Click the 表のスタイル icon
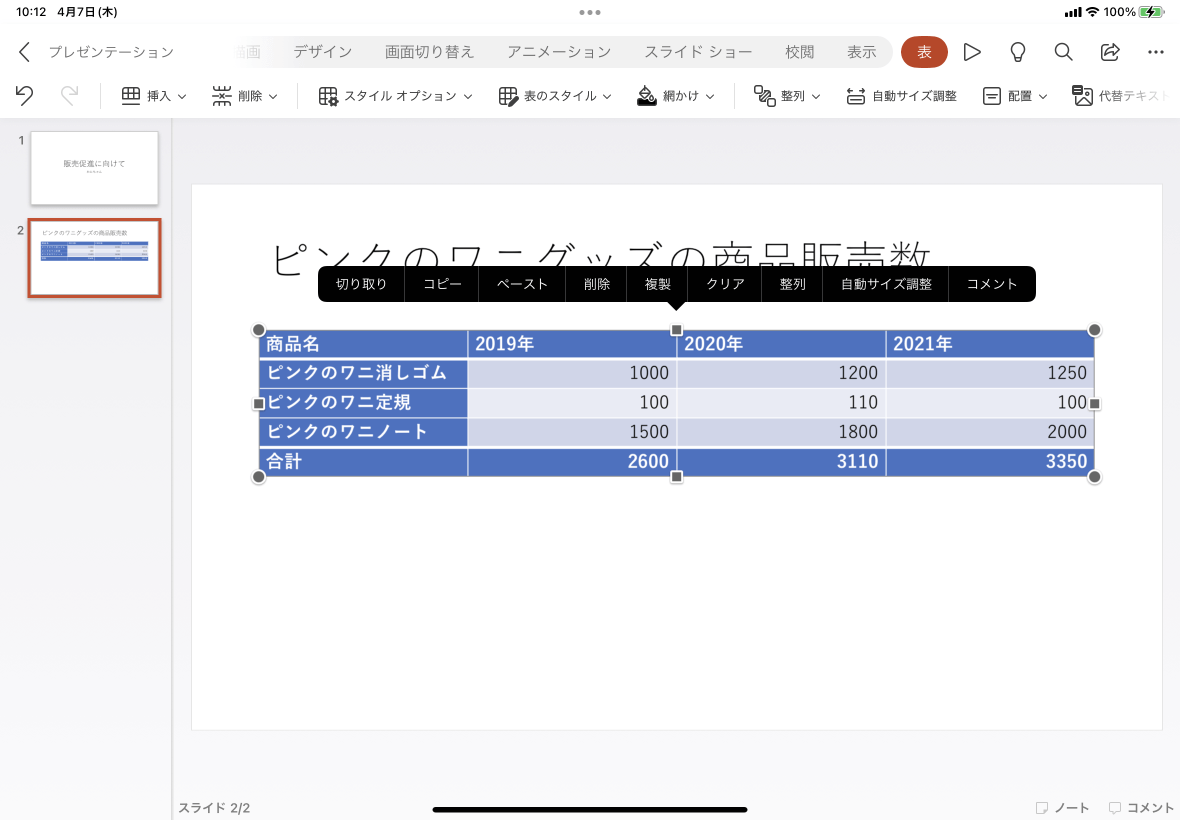Screen dimensions: 1180x820 (508, 96)
